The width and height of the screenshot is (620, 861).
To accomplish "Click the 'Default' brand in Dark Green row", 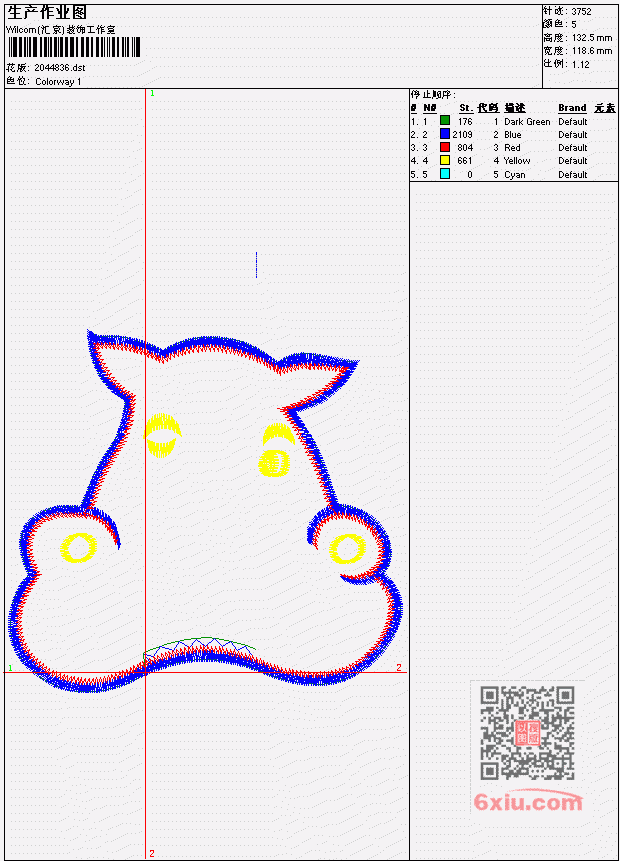I will [x=572, y=122].
